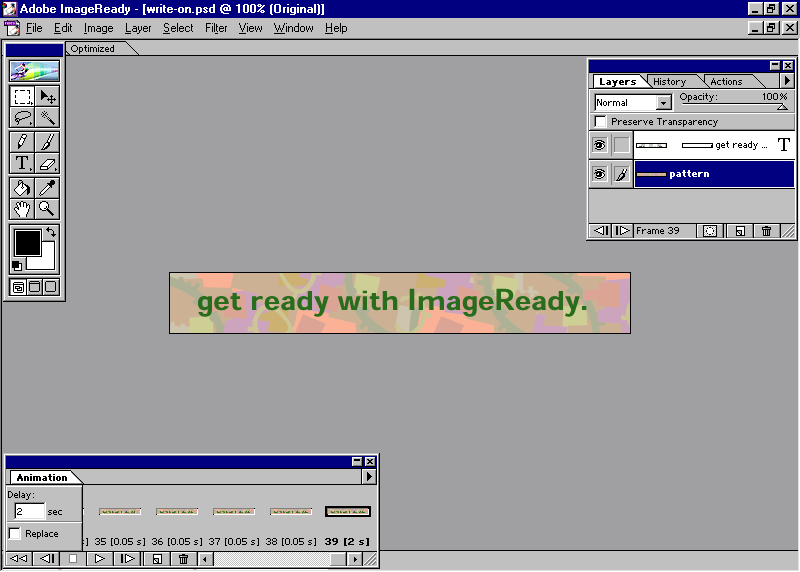
Task: Open the Animation palette flyout menu
Action: click(369, 477)
